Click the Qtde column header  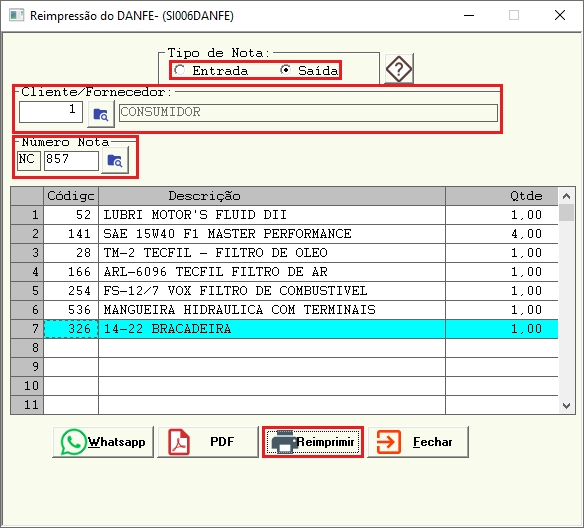pos(502,196)
